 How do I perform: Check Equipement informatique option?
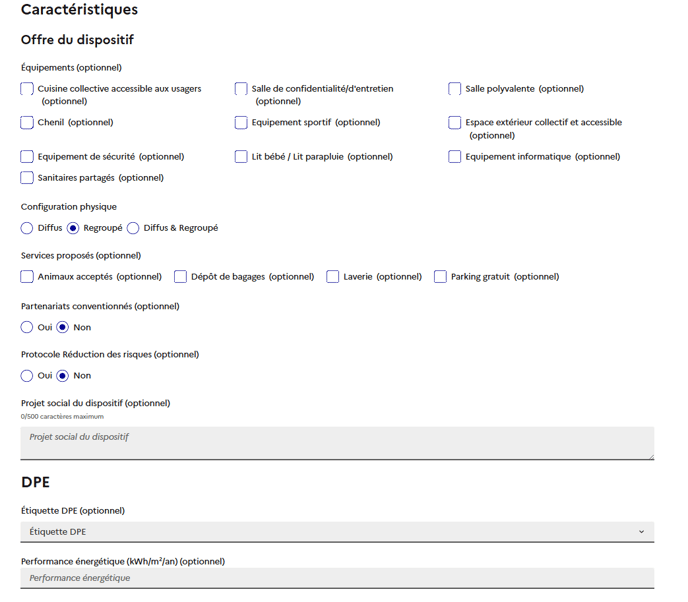pos(455,157)
